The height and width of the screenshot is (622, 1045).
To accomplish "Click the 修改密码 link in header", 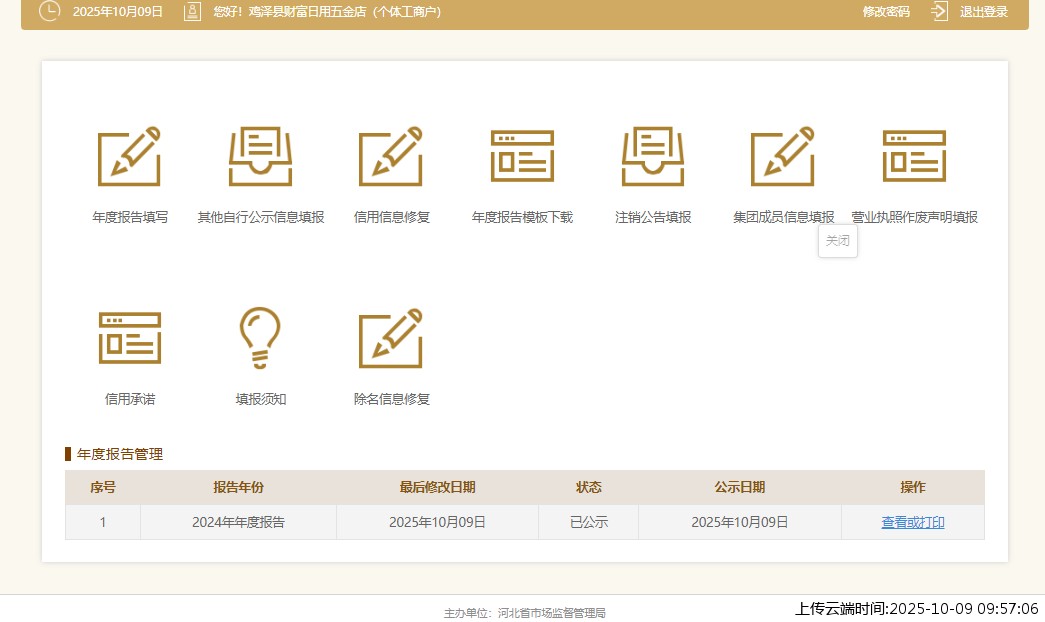I will tap(886, 12).
